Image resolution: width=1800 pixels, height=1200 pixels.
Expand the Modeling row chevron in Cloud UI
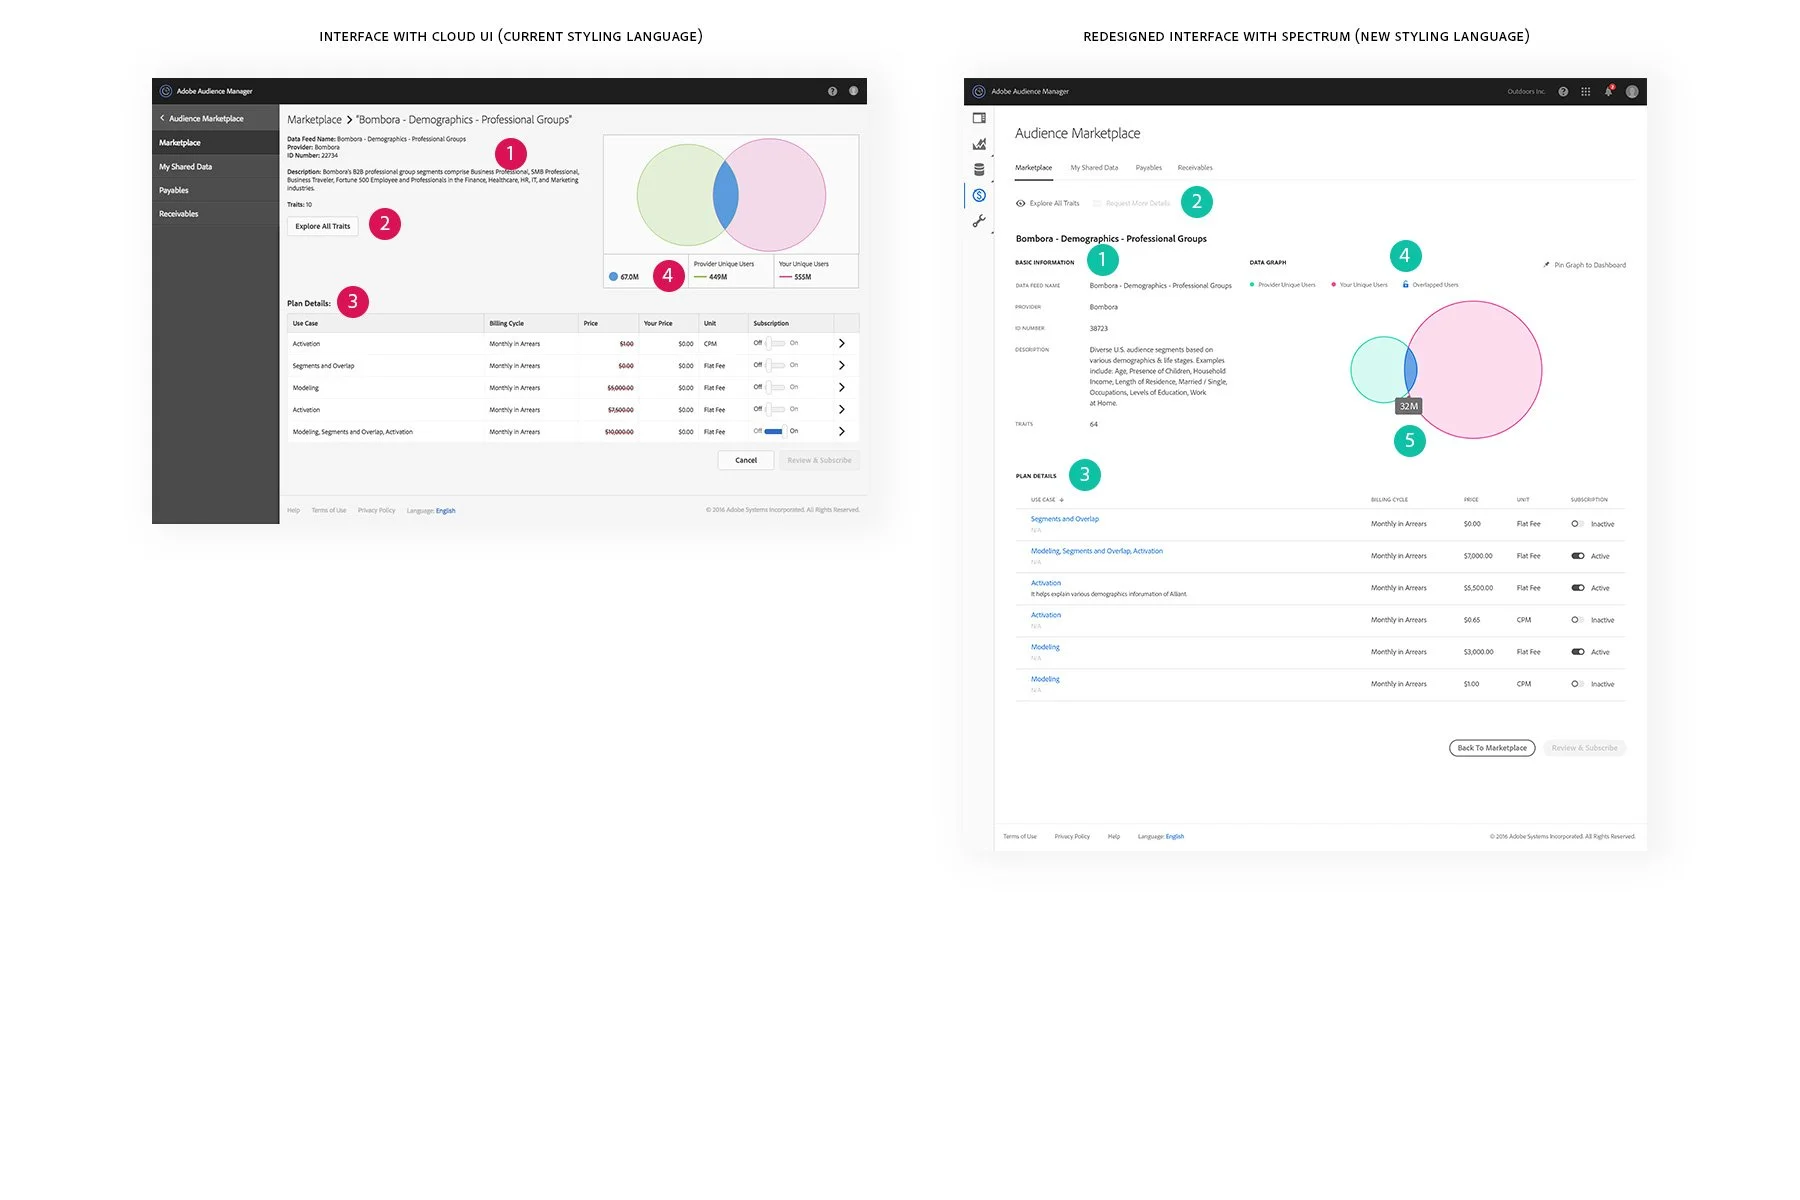(x=842, y=387)
